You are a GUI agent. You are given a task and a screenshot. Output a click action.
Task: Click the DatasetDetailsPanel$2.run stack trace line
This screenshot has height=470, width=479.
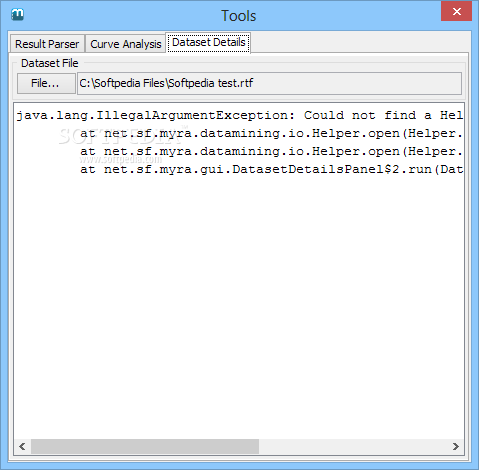[x=271, y=169]
